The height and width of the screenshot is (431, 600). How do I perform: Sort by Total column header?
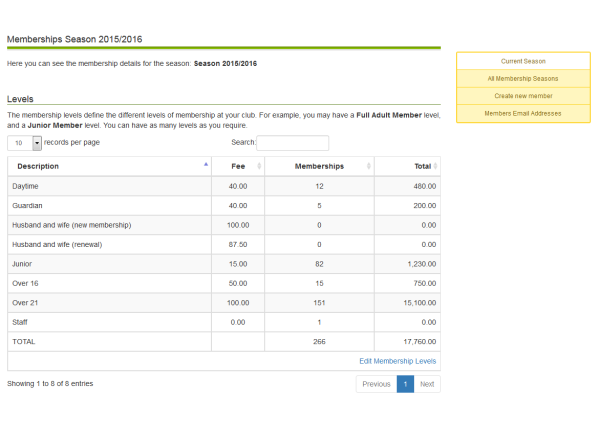click(407, 166)
